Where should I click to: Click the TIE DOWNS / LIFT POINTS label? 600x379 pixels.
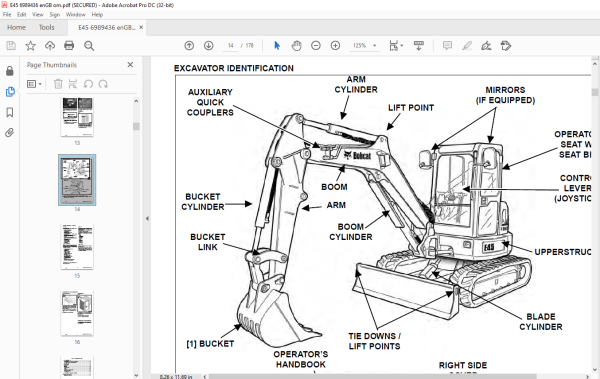374,341
